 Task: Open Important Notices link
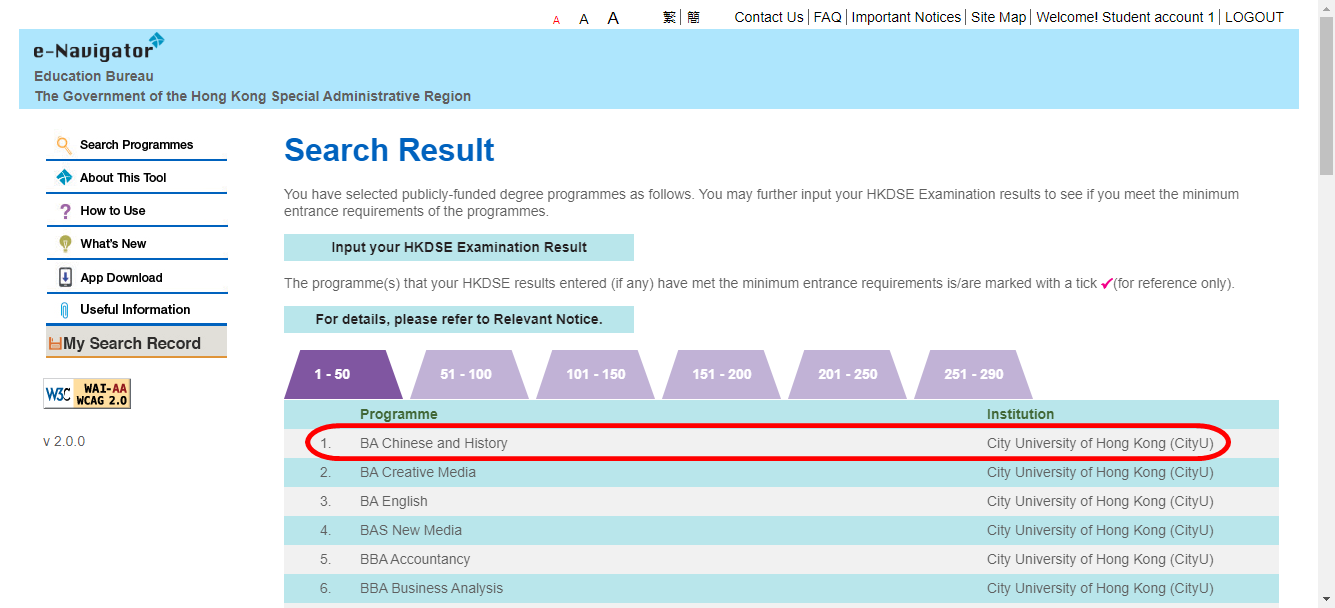pos(906,17)
